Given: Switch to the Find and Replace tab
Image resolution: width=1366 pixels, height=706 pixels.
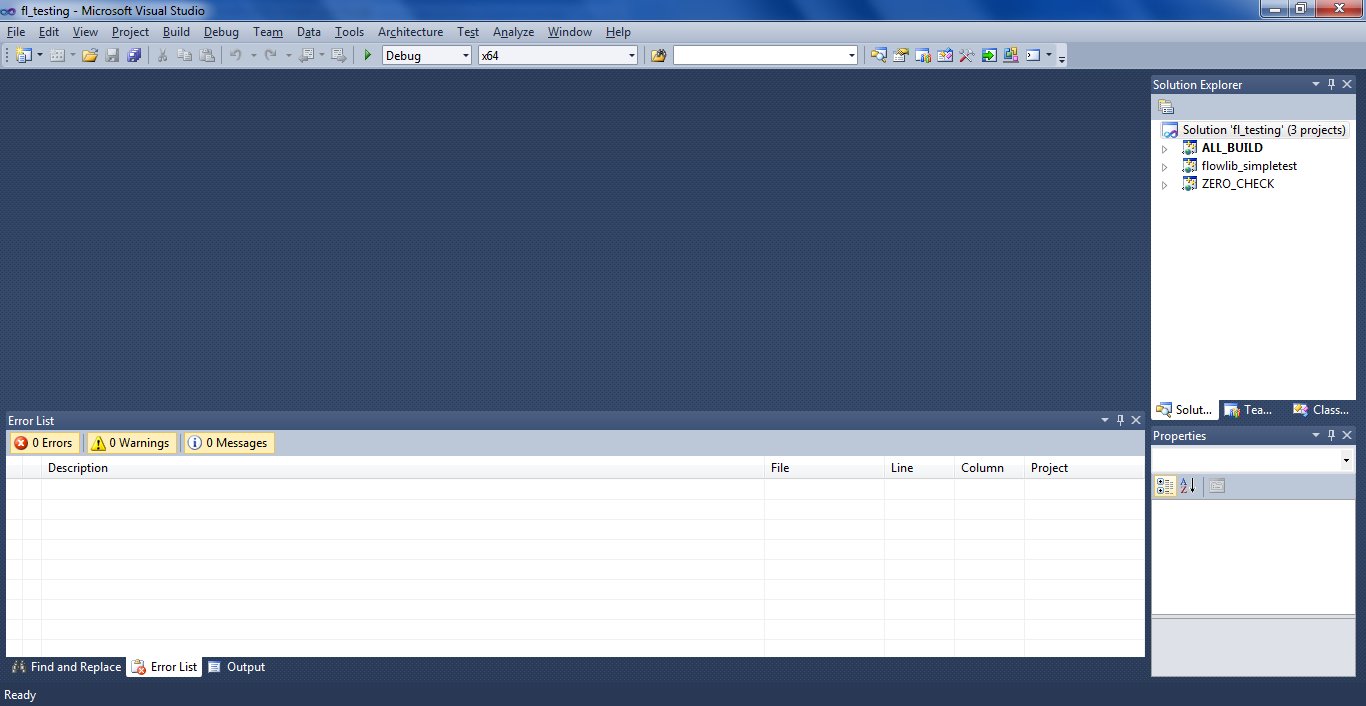Looking at the screenshot, I should pyautogui.click(x=66, y=667).
